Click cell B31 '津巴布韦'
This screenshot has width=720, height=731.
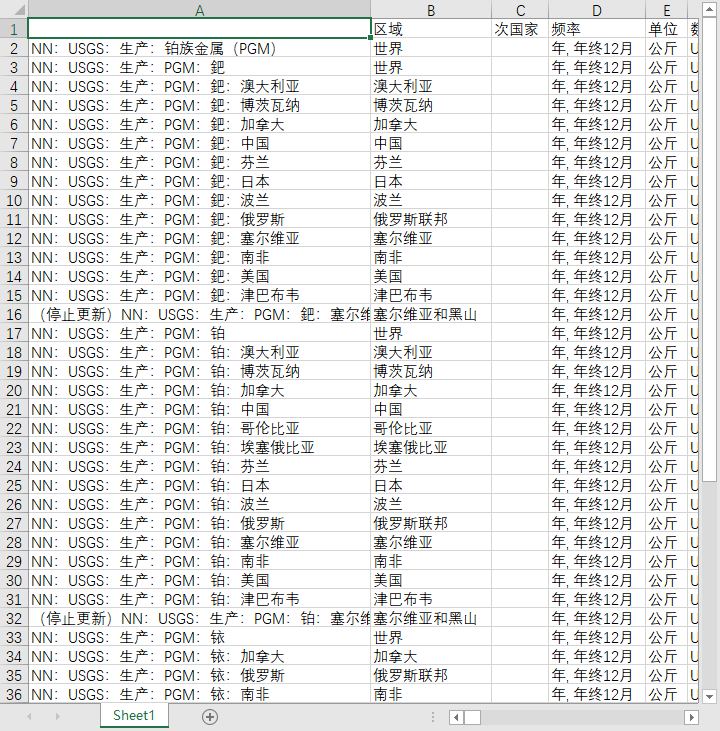click(431, 600)
